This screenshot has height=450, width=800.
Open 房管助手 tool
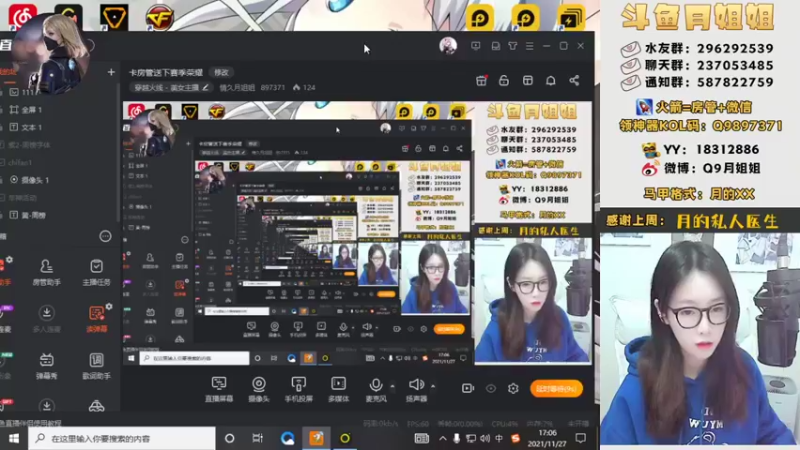(x=46, y=271)
